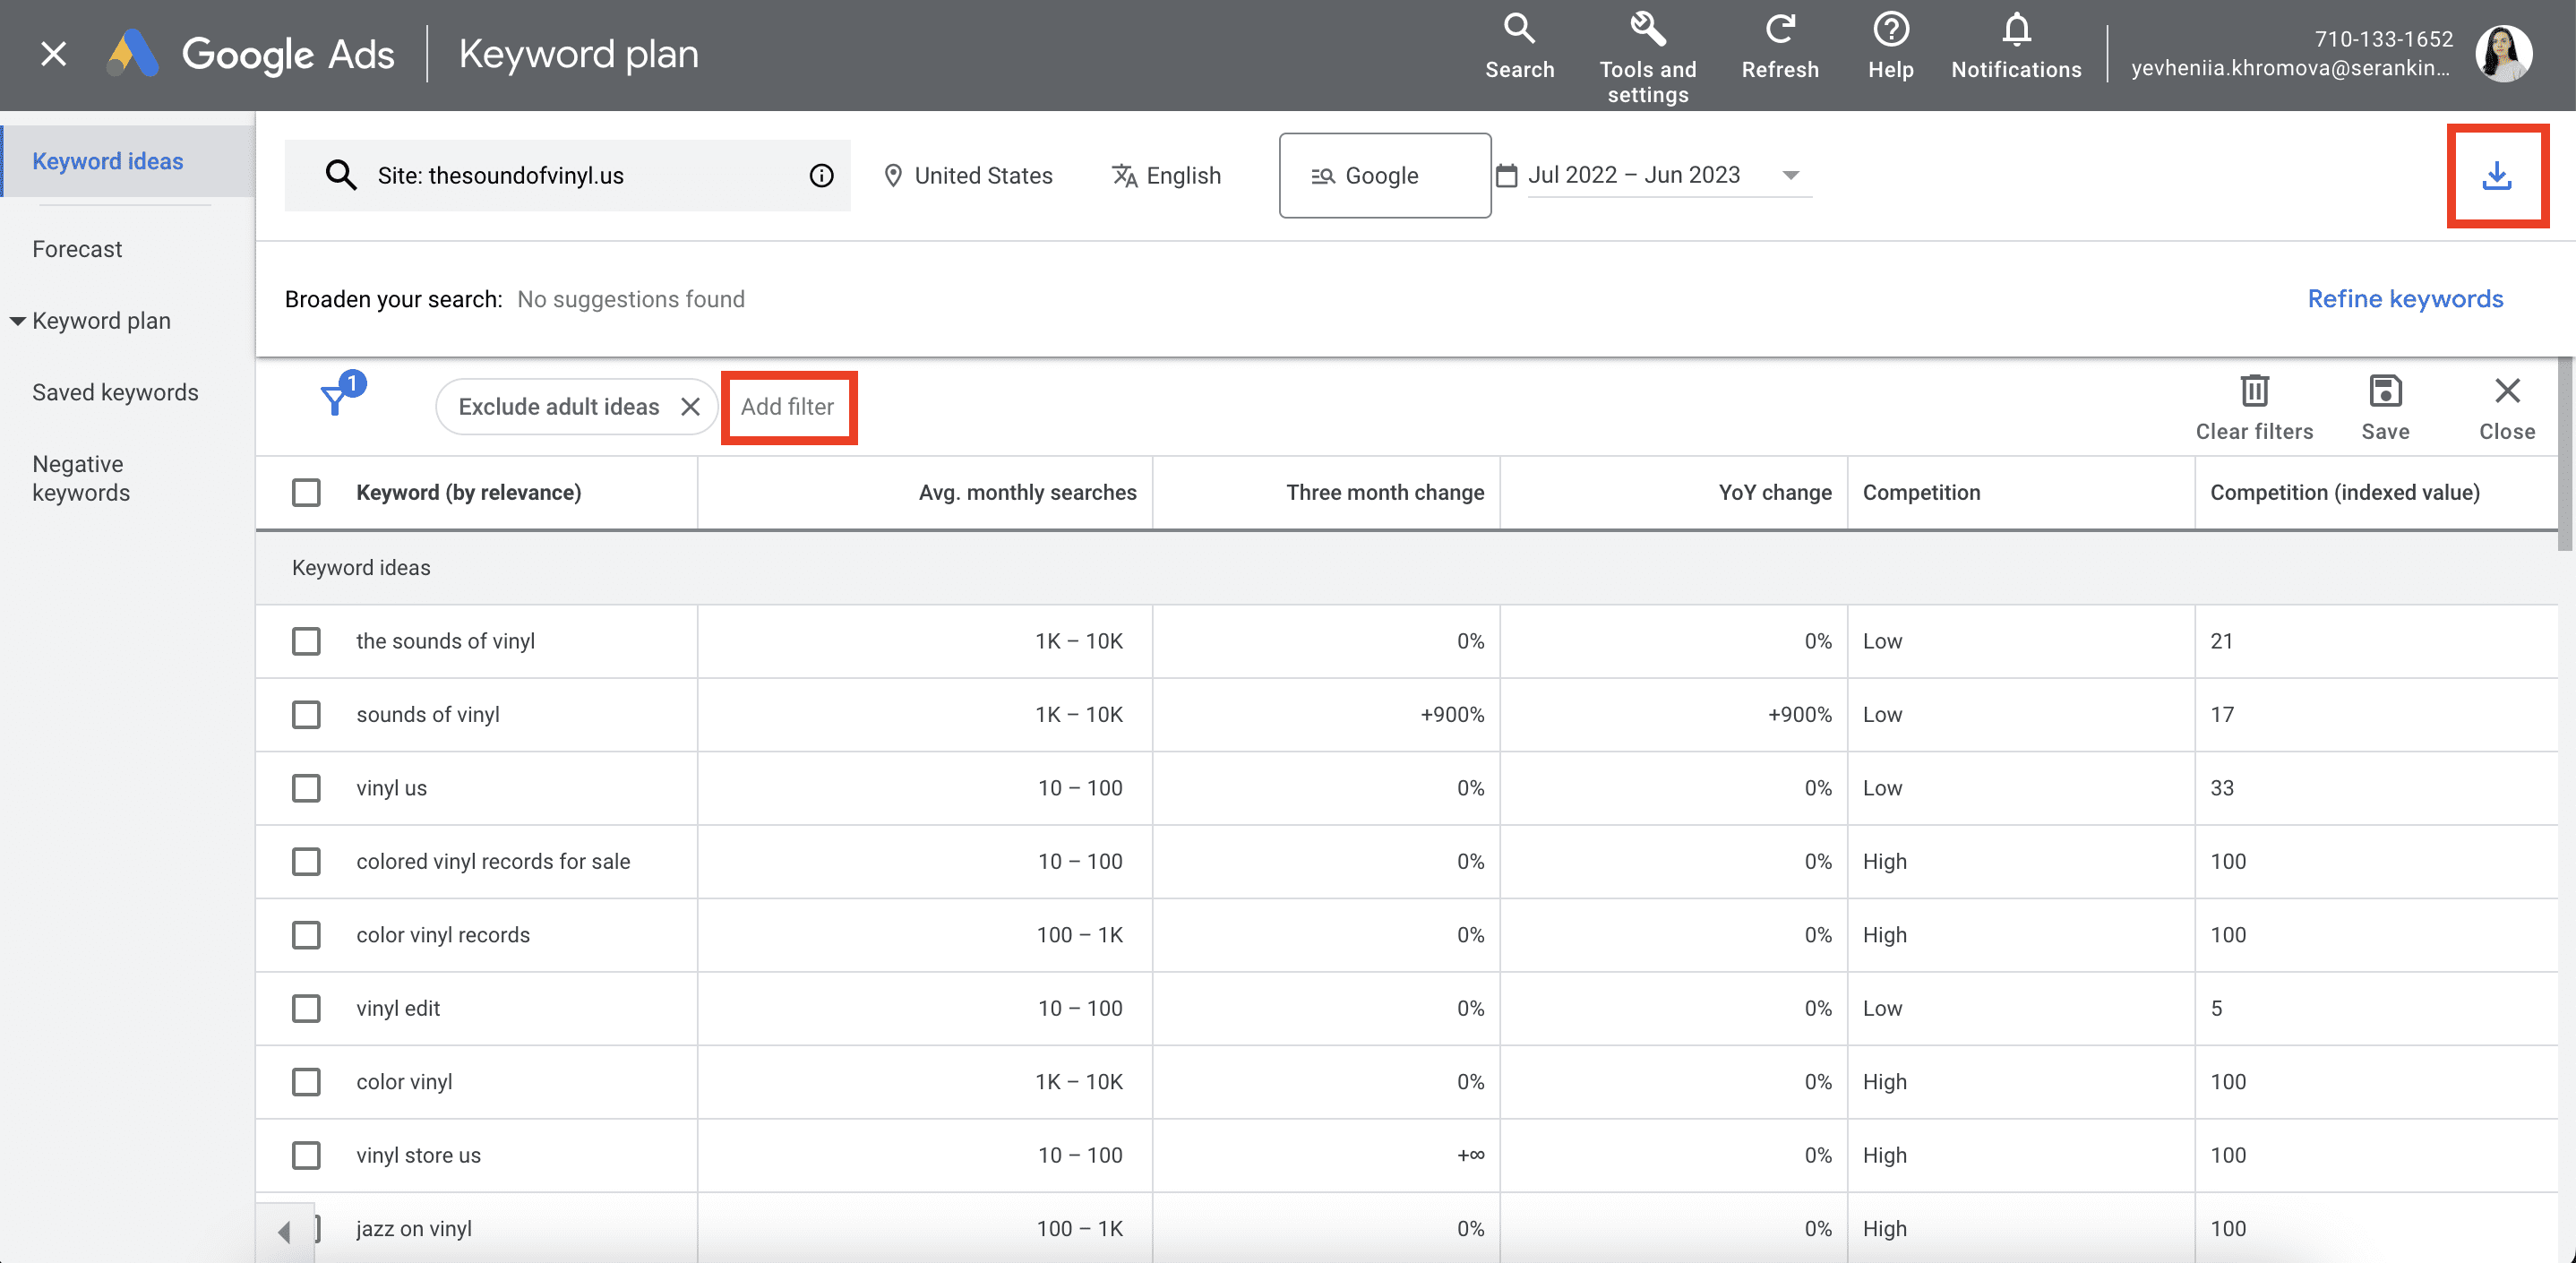The image size is (2576, 1263).
Task: Add a new filter
Action: (788, 406)
